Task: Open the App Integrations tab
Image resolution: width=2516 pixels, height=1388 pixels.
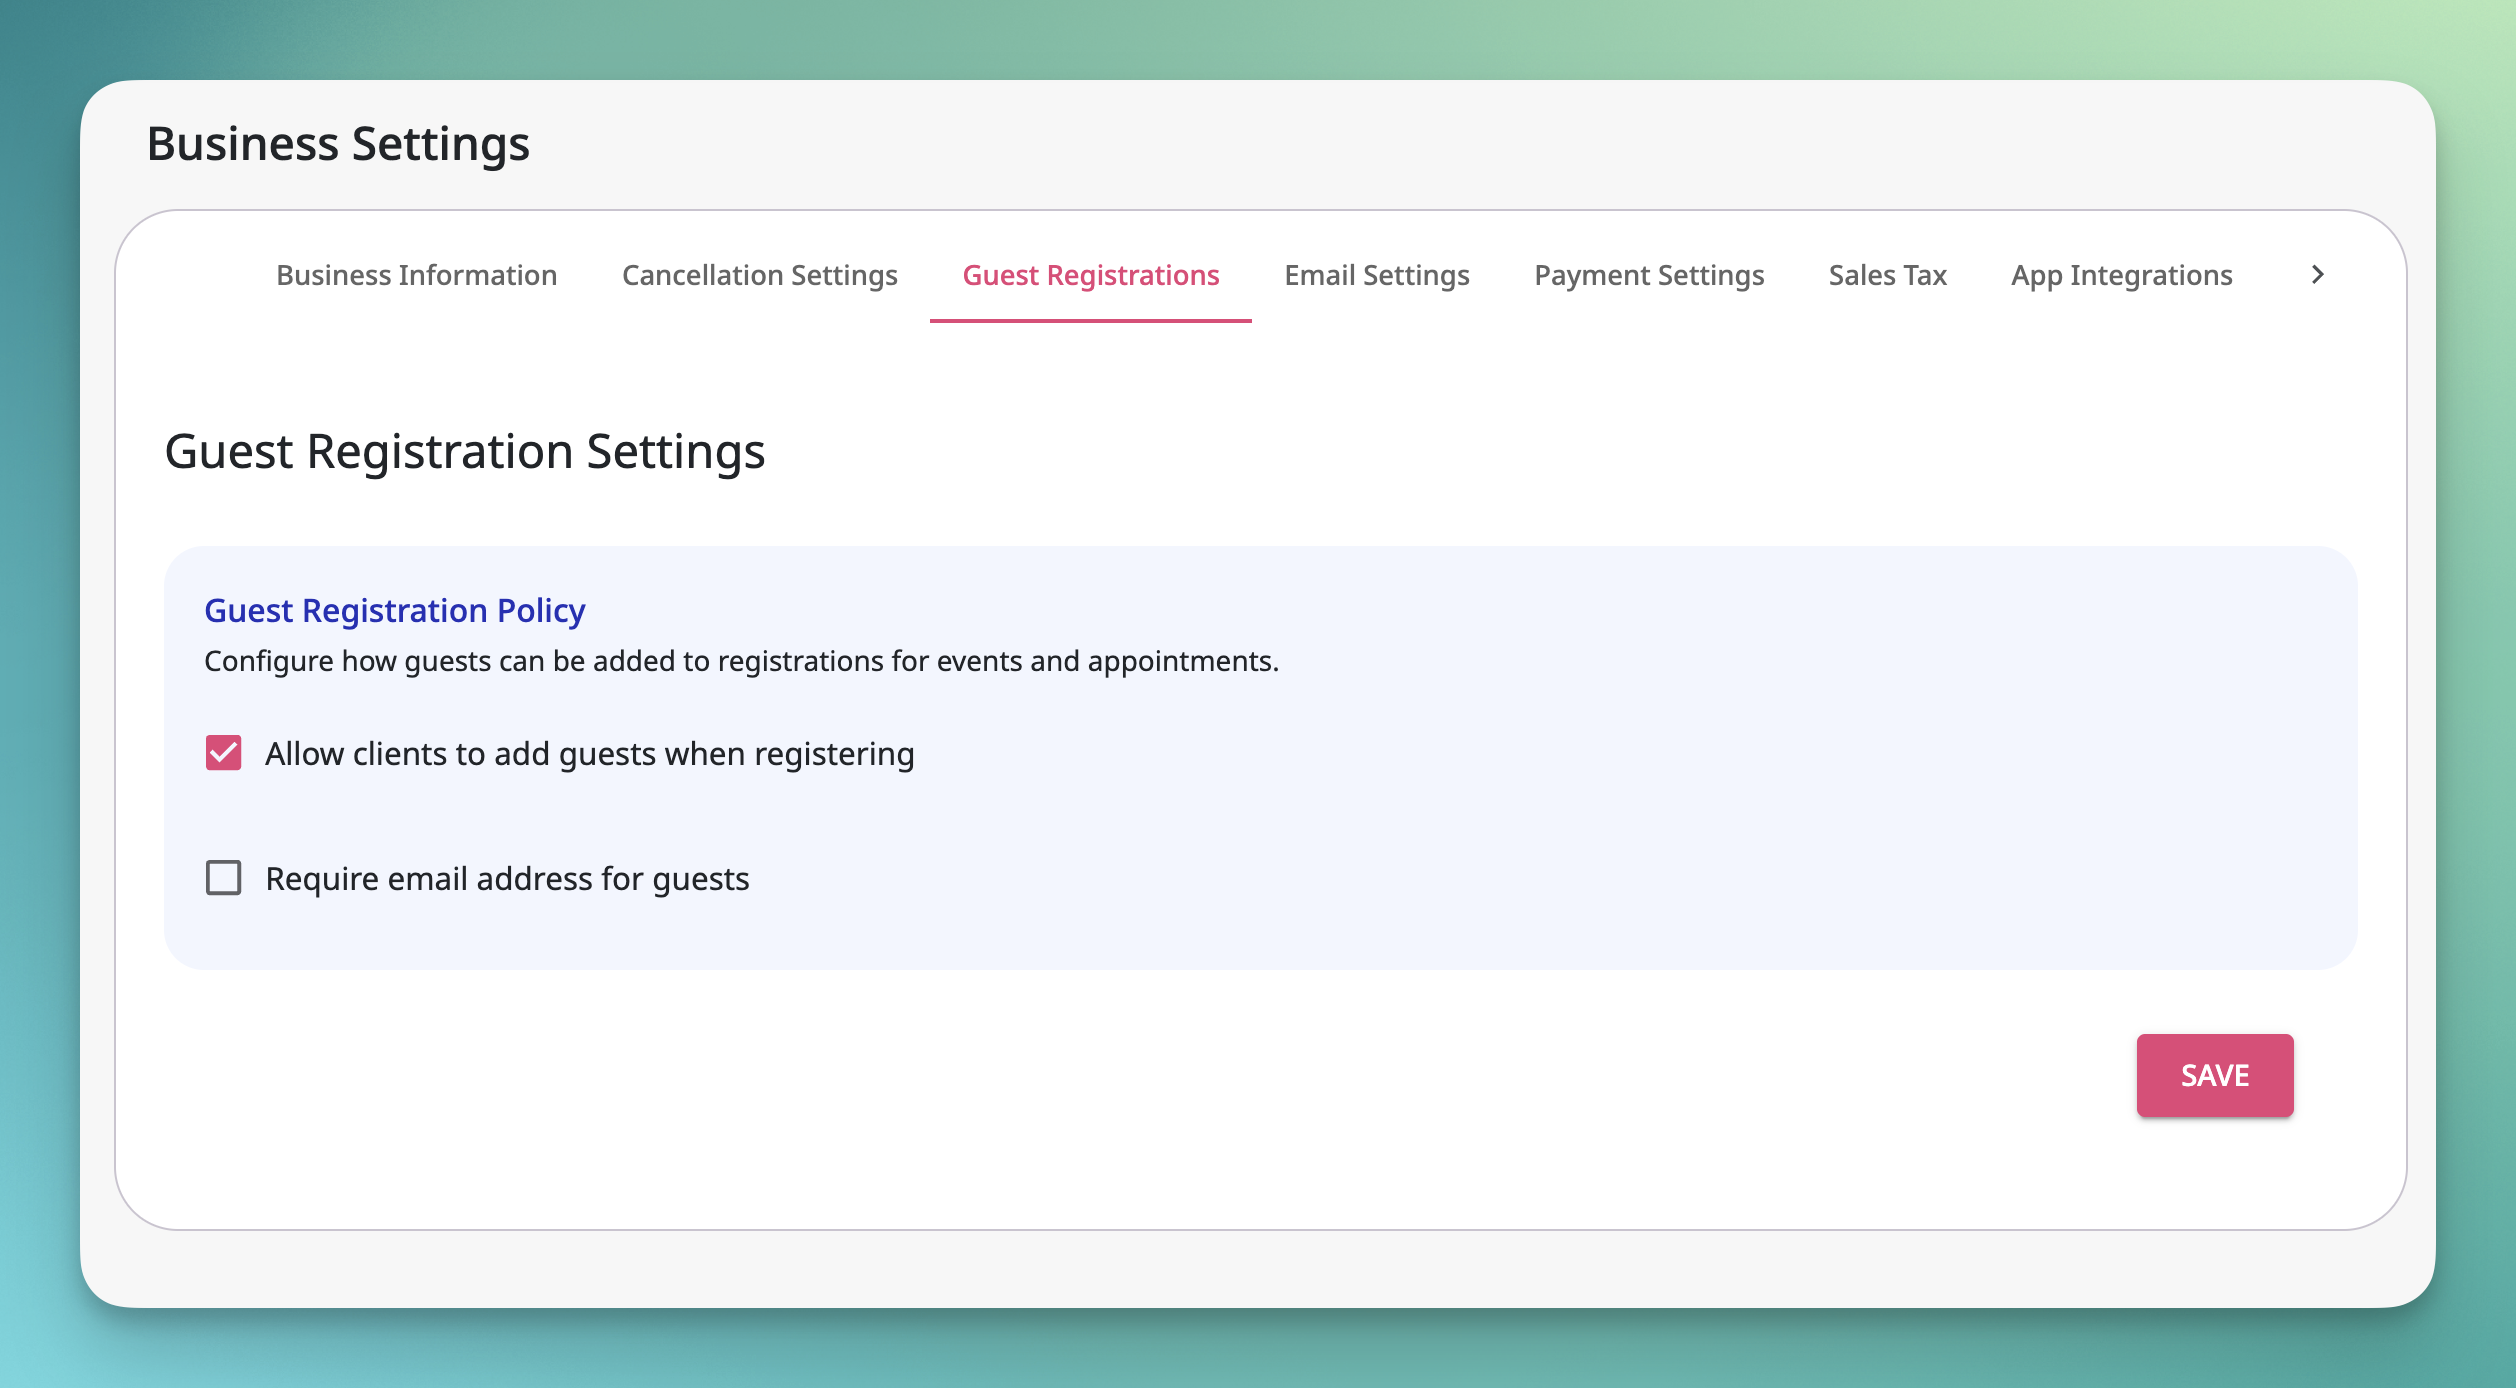Action: (2121, 276)
